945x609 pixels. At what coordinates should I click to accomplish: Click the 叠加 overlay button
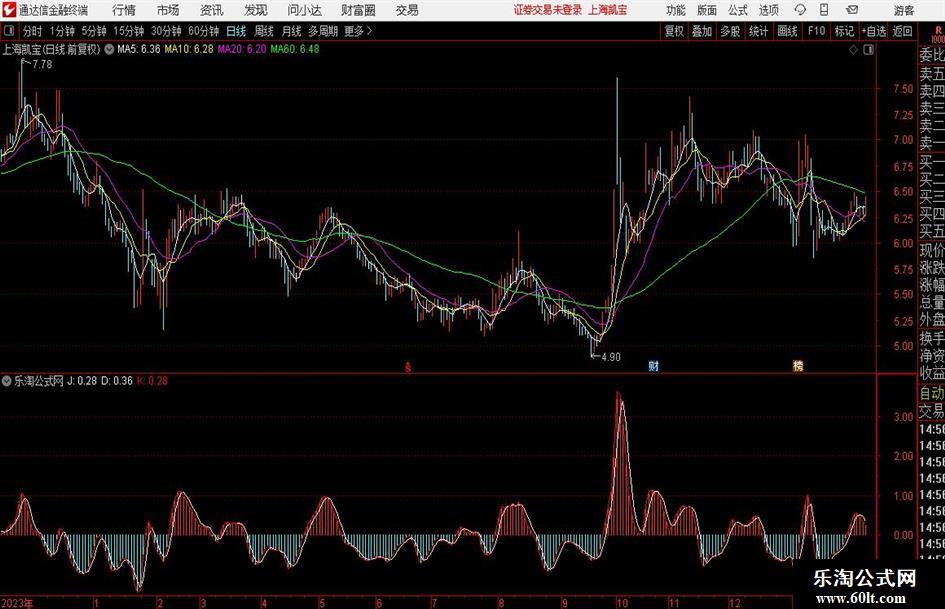(702, 31)
